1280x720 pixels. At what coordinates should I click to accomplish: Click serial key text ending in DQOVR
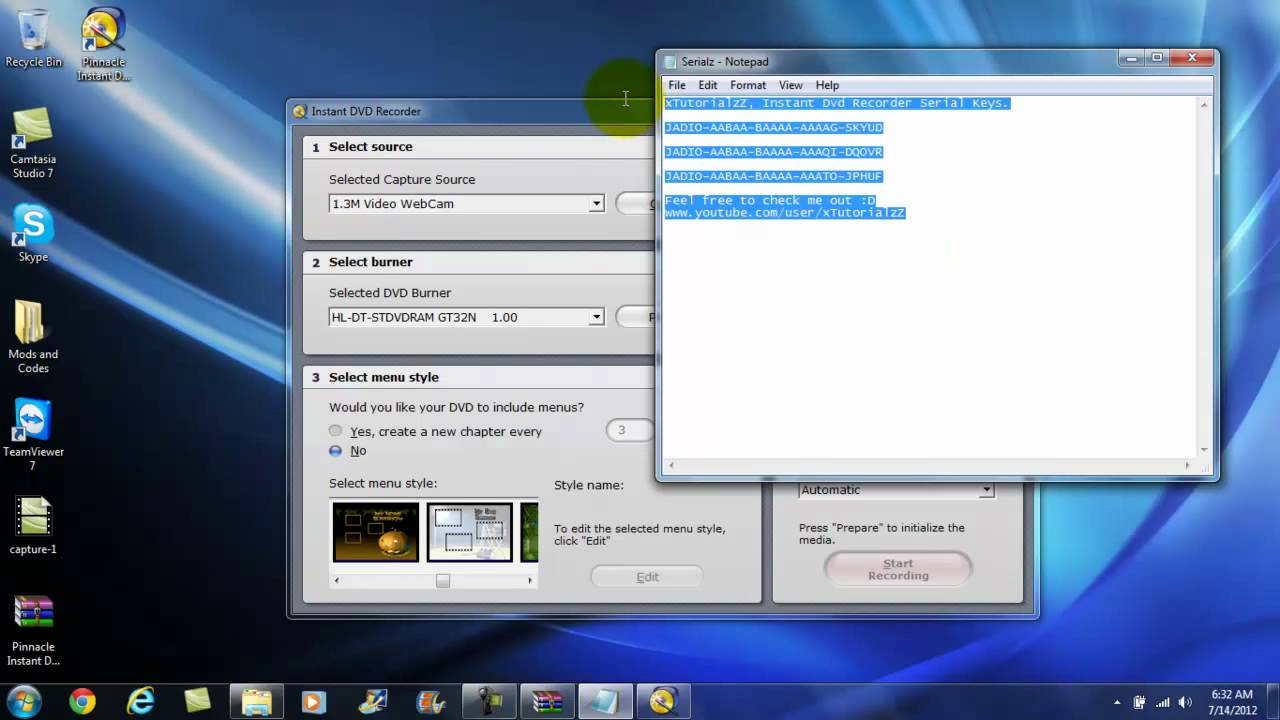click(x=774, y=152)
